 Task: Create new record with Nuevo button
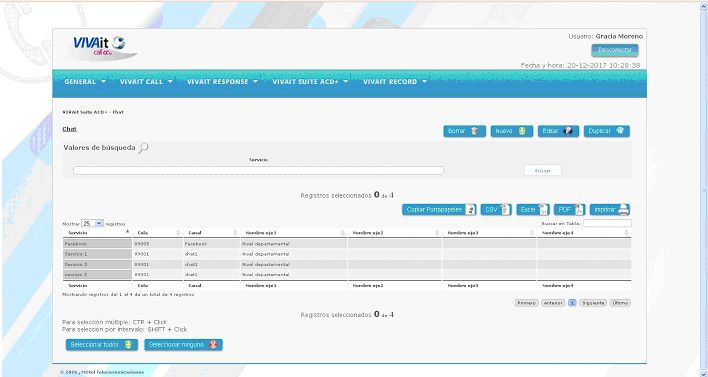[512, 131]
